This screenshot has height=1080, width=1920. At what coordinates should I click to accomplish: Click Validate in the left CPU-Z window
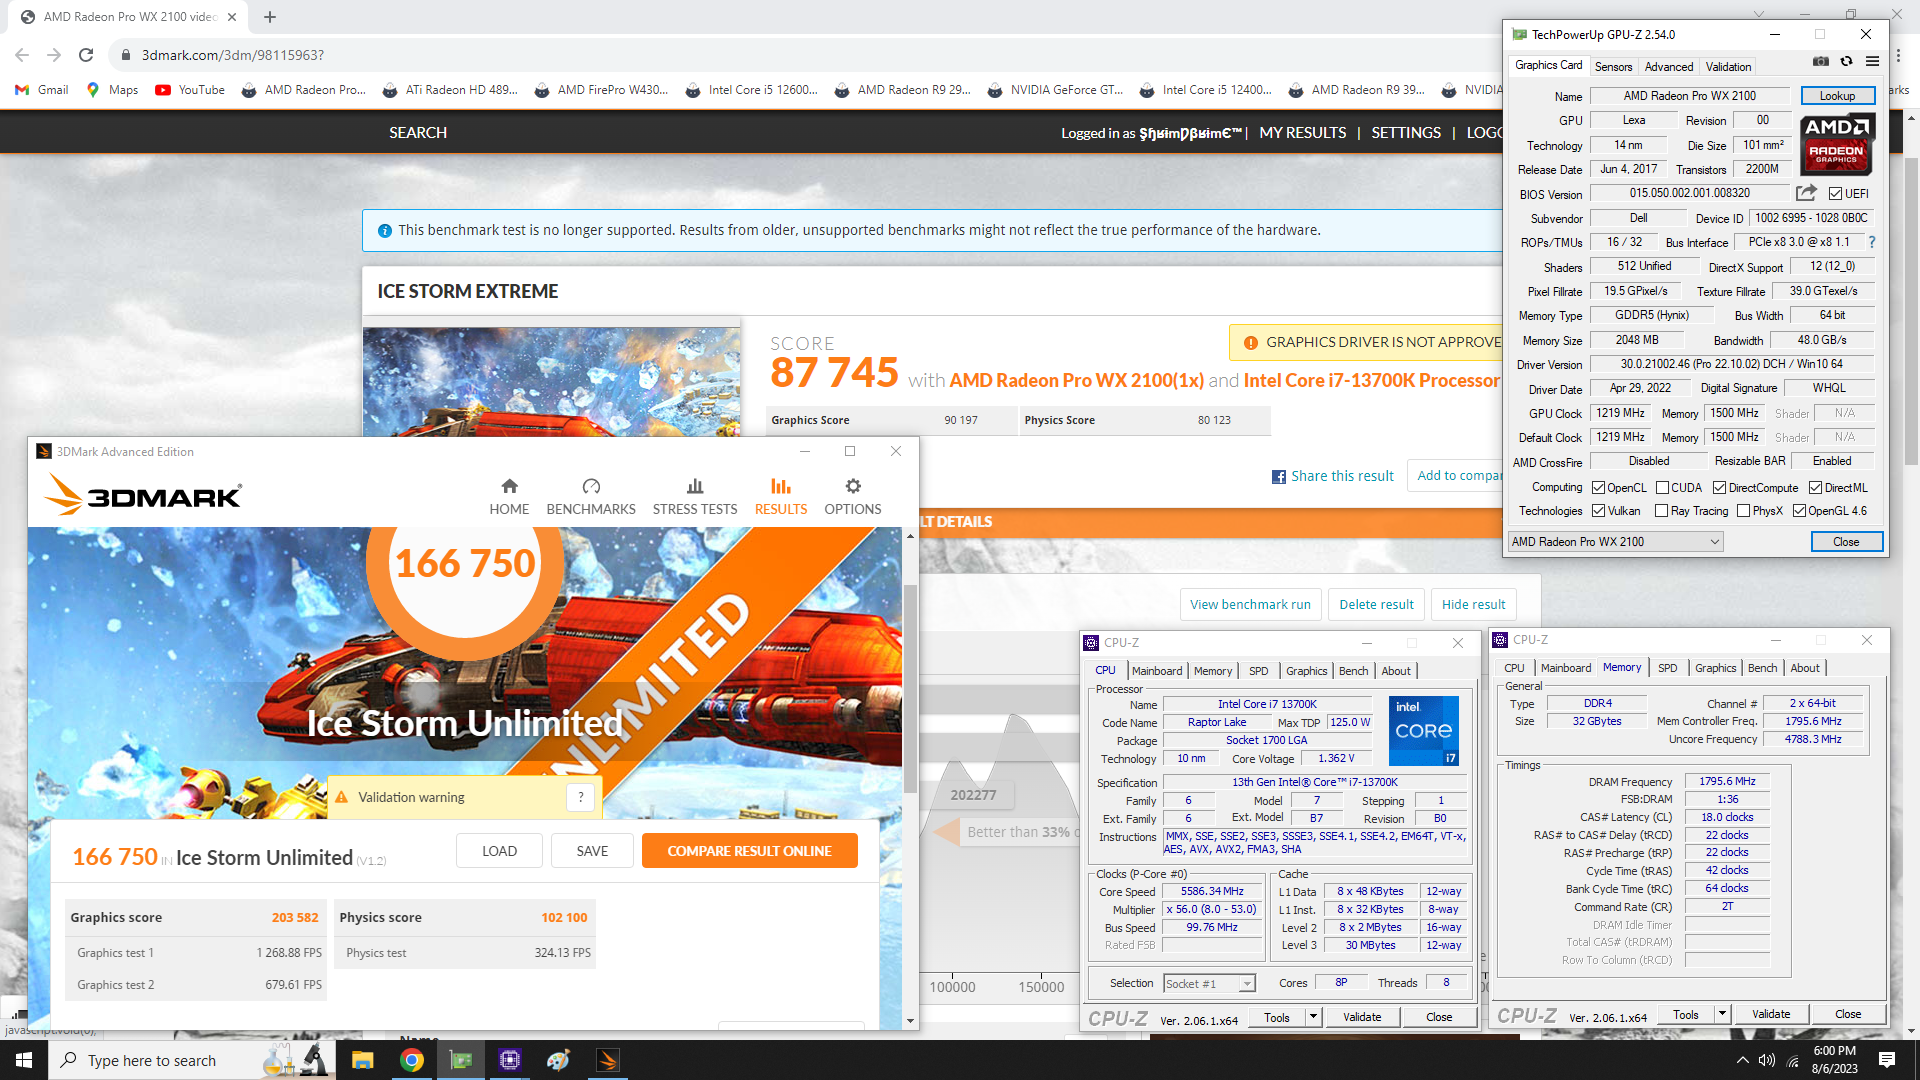(1361, 1017)
